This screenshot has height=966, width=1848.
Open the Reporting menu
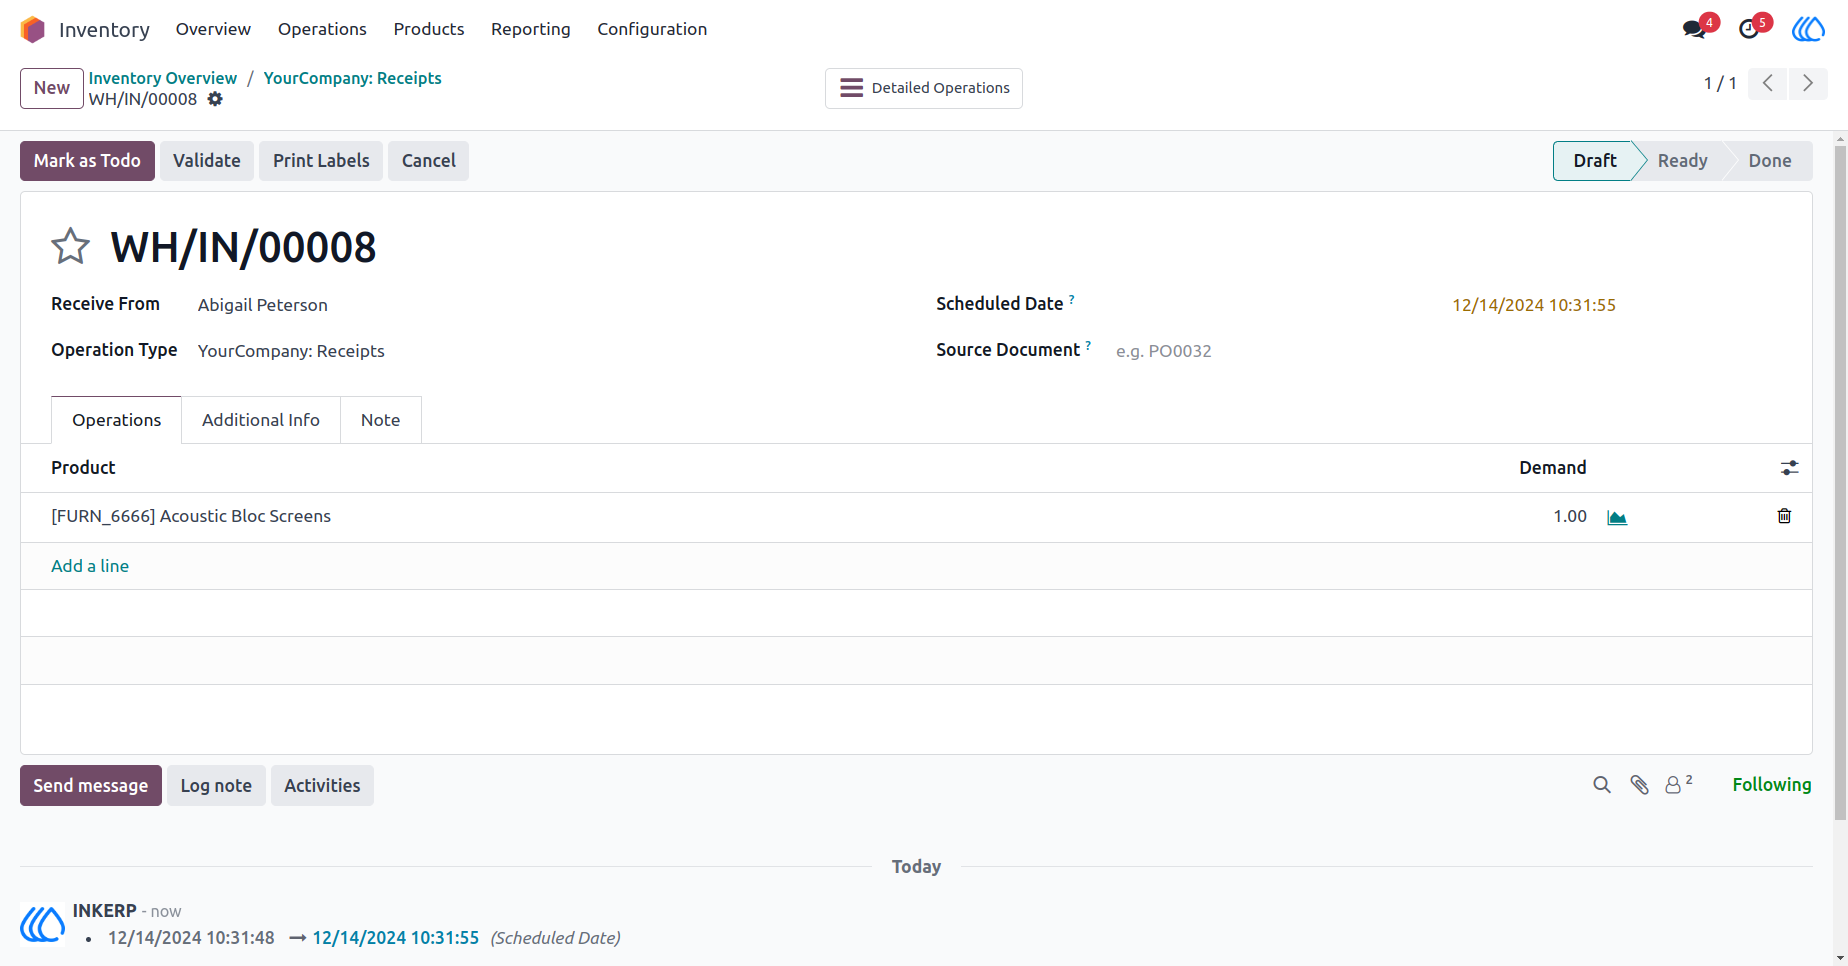(x=531, y=29)
